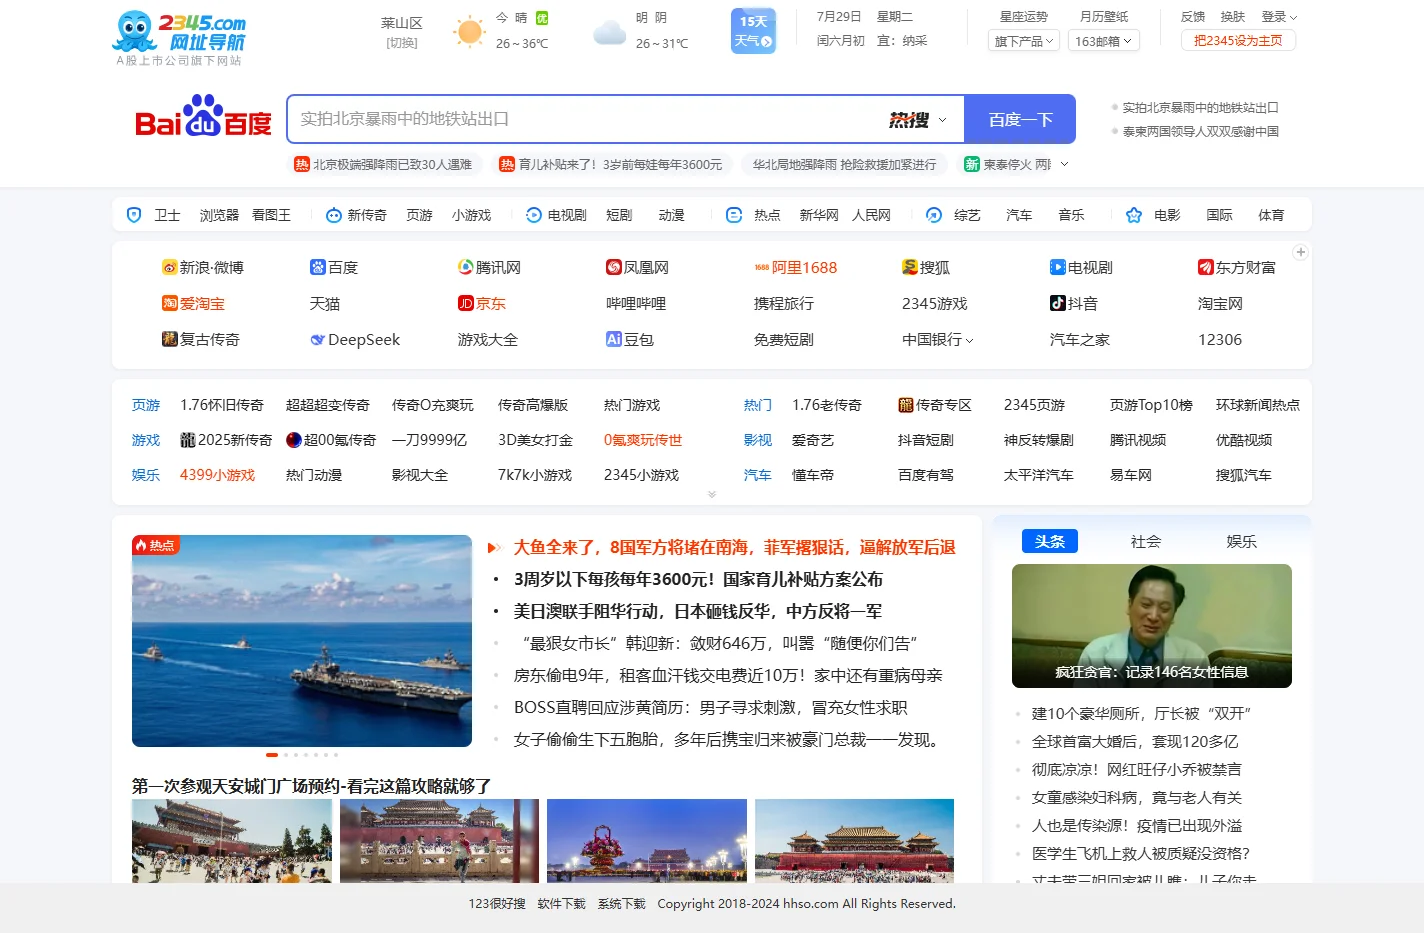Viewport: 1424px width, 933px height.
Task: Open 建10个豪华厕所 news item
Action: (1141, 713)
